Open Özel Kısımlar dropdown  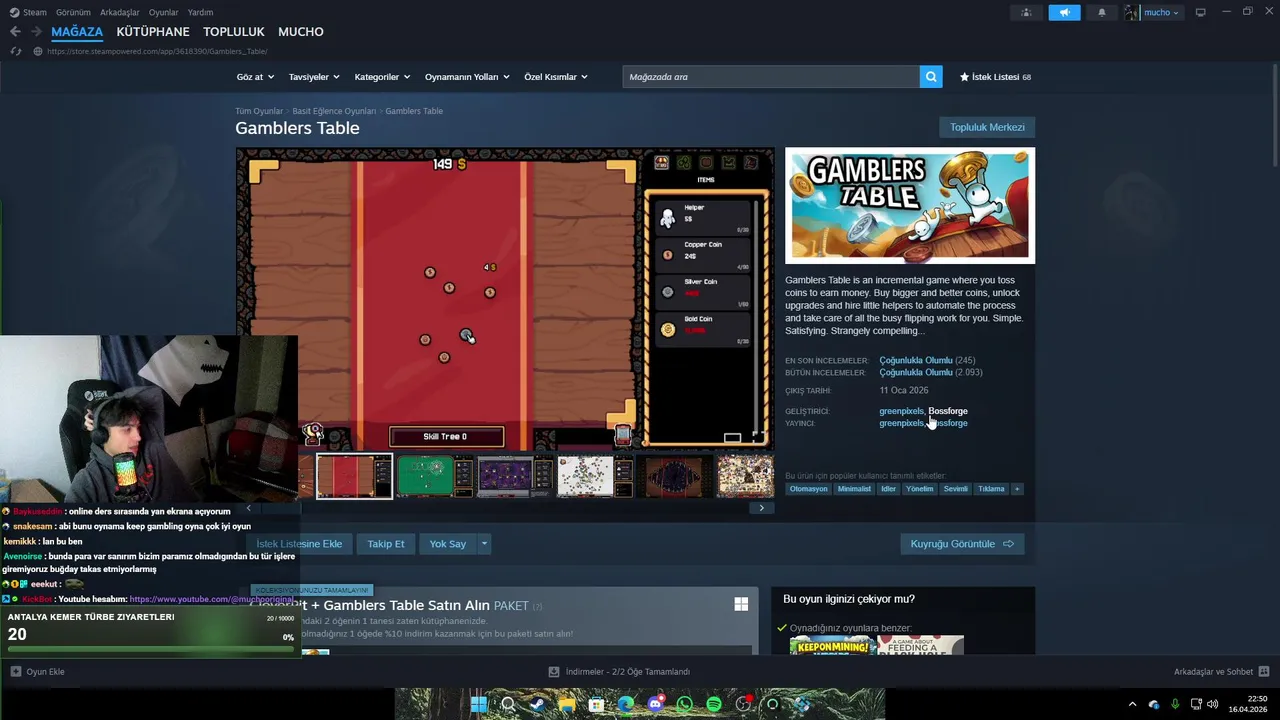pos(556,77)
